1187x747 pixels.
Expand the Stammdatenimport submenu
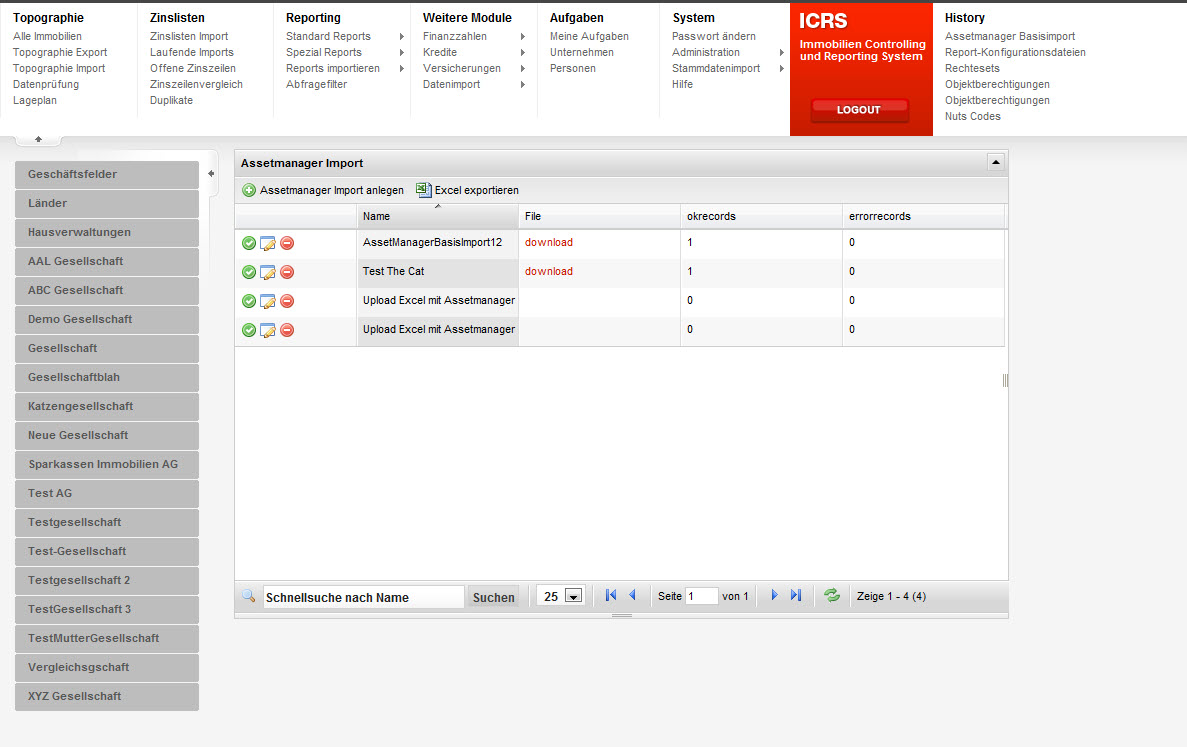(782, 68)
